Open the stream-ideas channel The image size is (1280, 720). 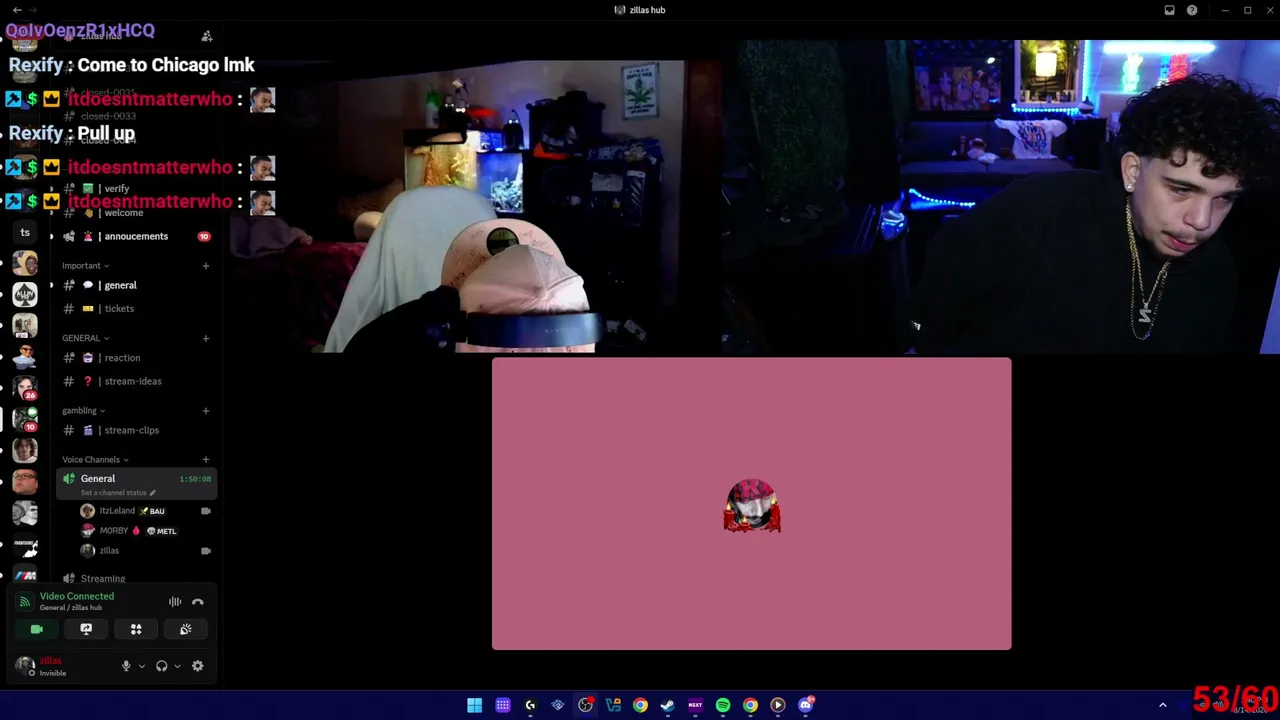[x=136, y=381]
